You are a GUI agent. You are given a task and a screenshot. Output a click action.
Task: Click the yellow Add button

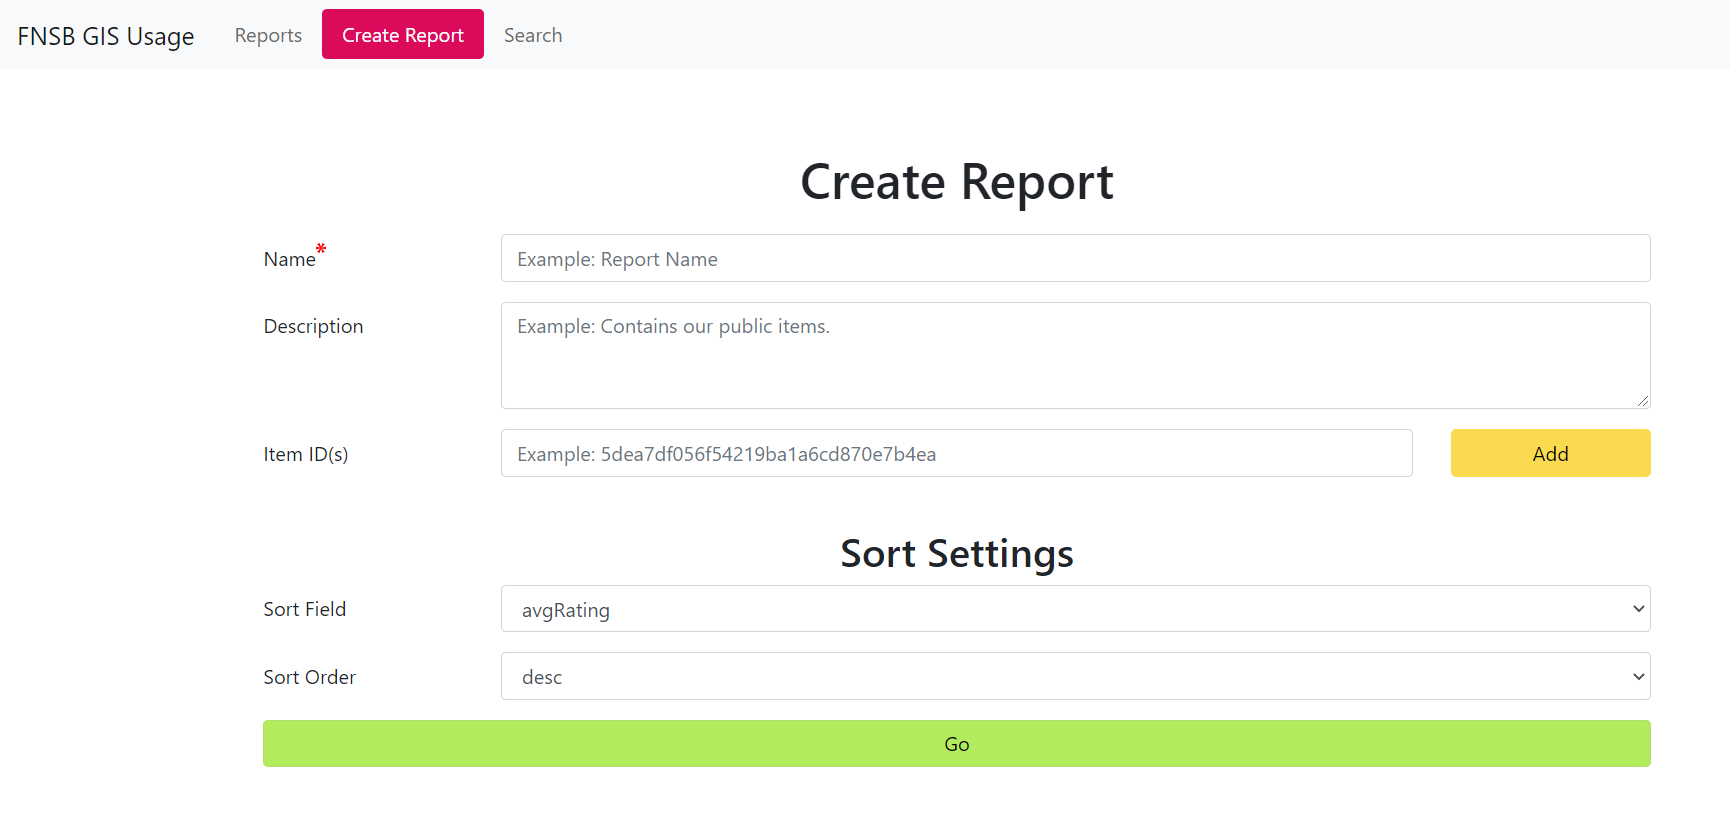(1550, 454)
